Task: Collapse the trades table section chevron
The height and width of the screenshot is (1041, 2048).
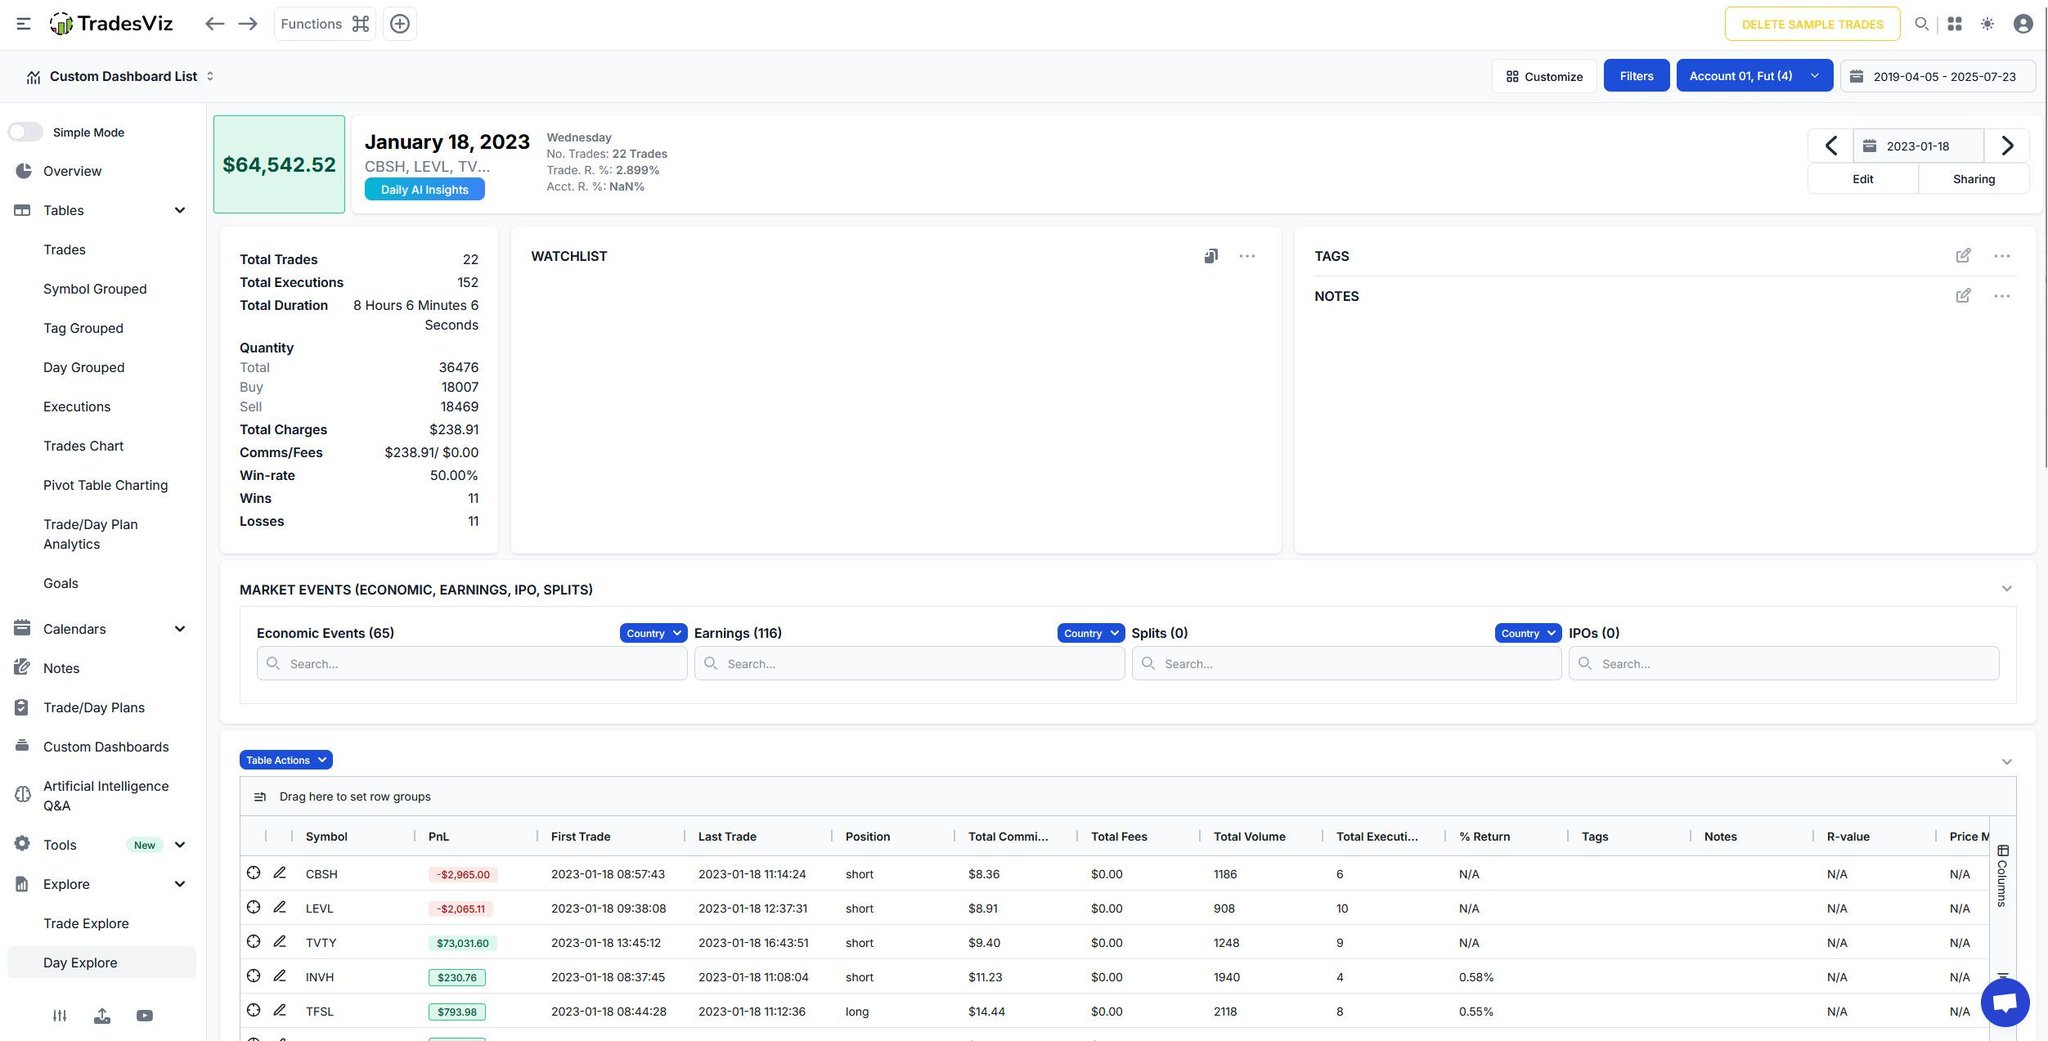Action: click(x=2006, y=762)
